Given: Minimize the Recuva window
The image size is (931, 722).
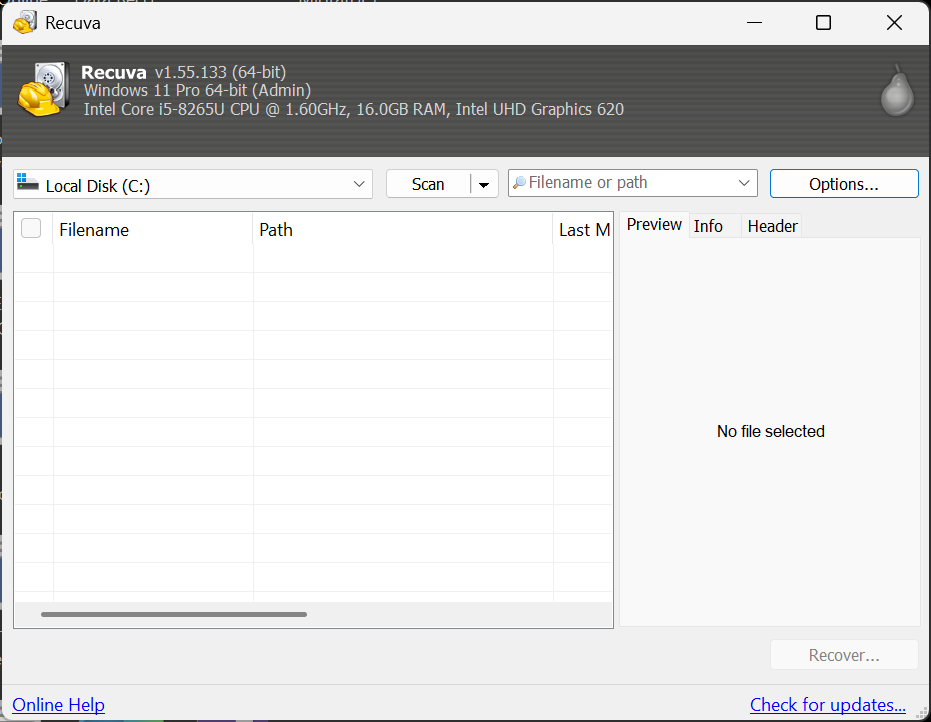Looking at the screenshot, I should click(x=754, y=23).
